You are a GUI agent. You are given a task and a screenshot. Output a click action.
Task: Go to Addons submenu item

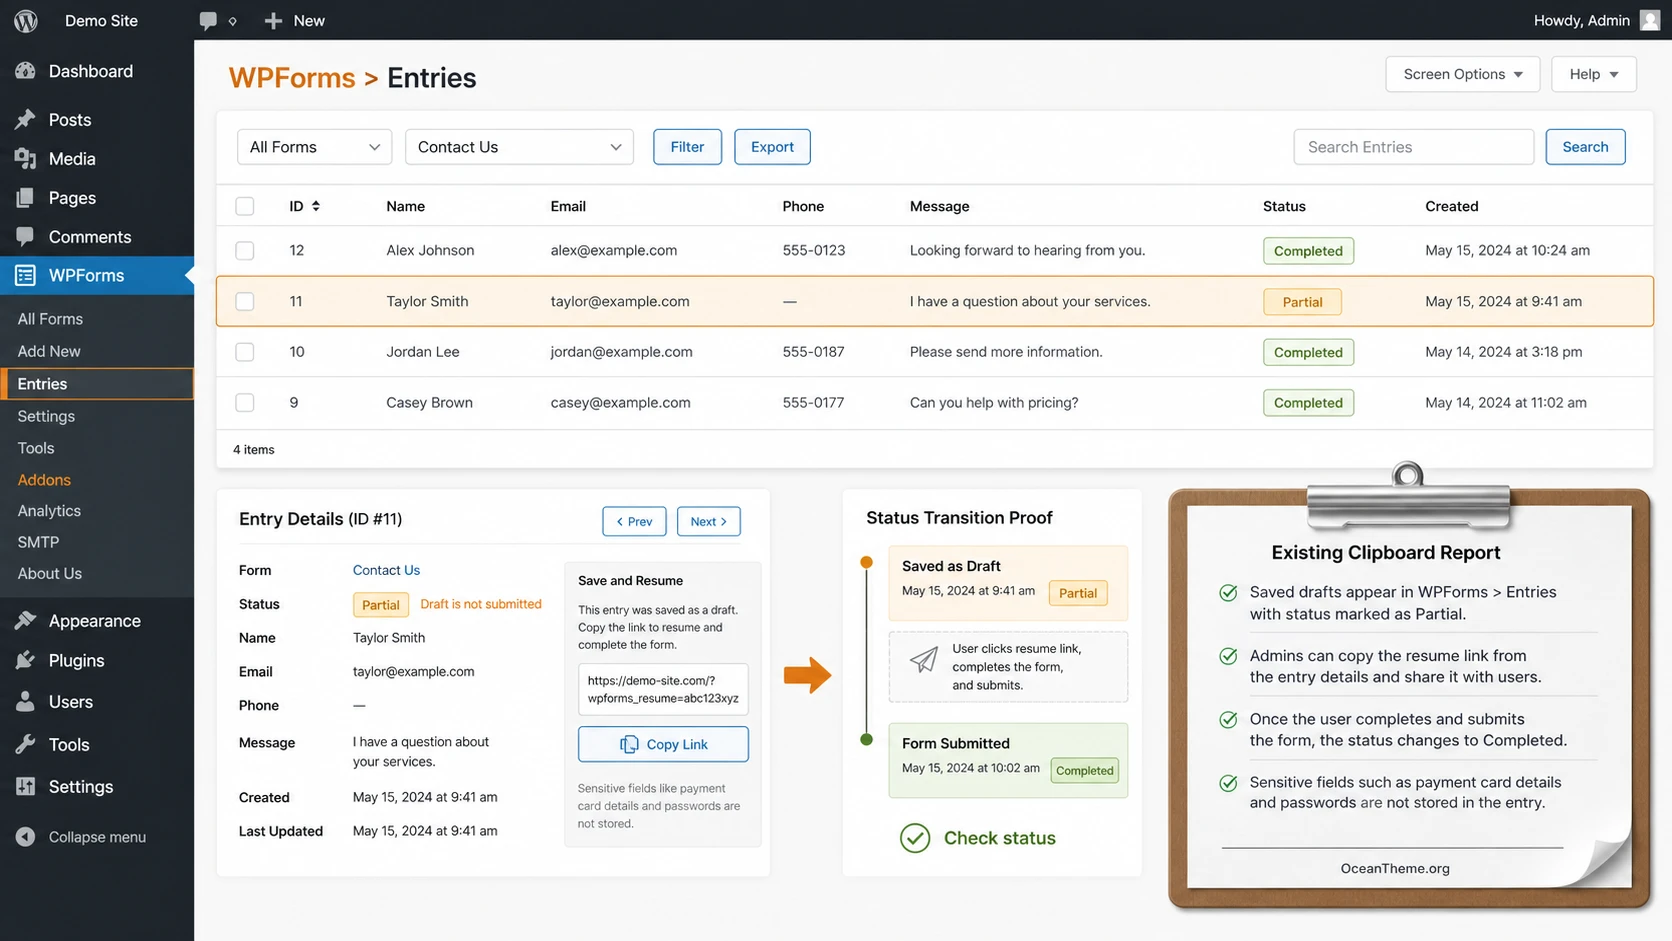tap(44, 480)
